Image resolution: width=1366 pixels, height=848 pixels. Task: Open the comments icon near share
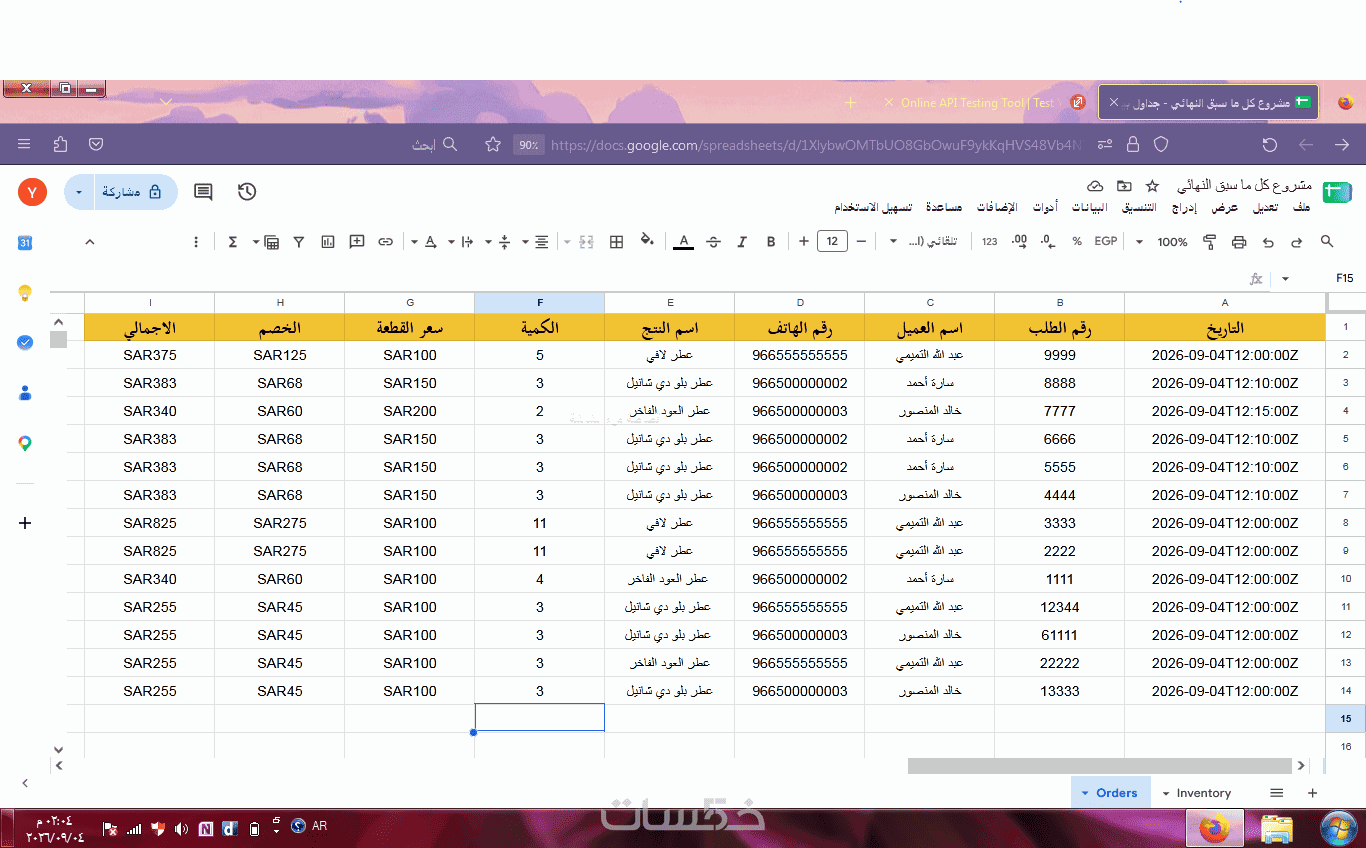pos(203,192)
